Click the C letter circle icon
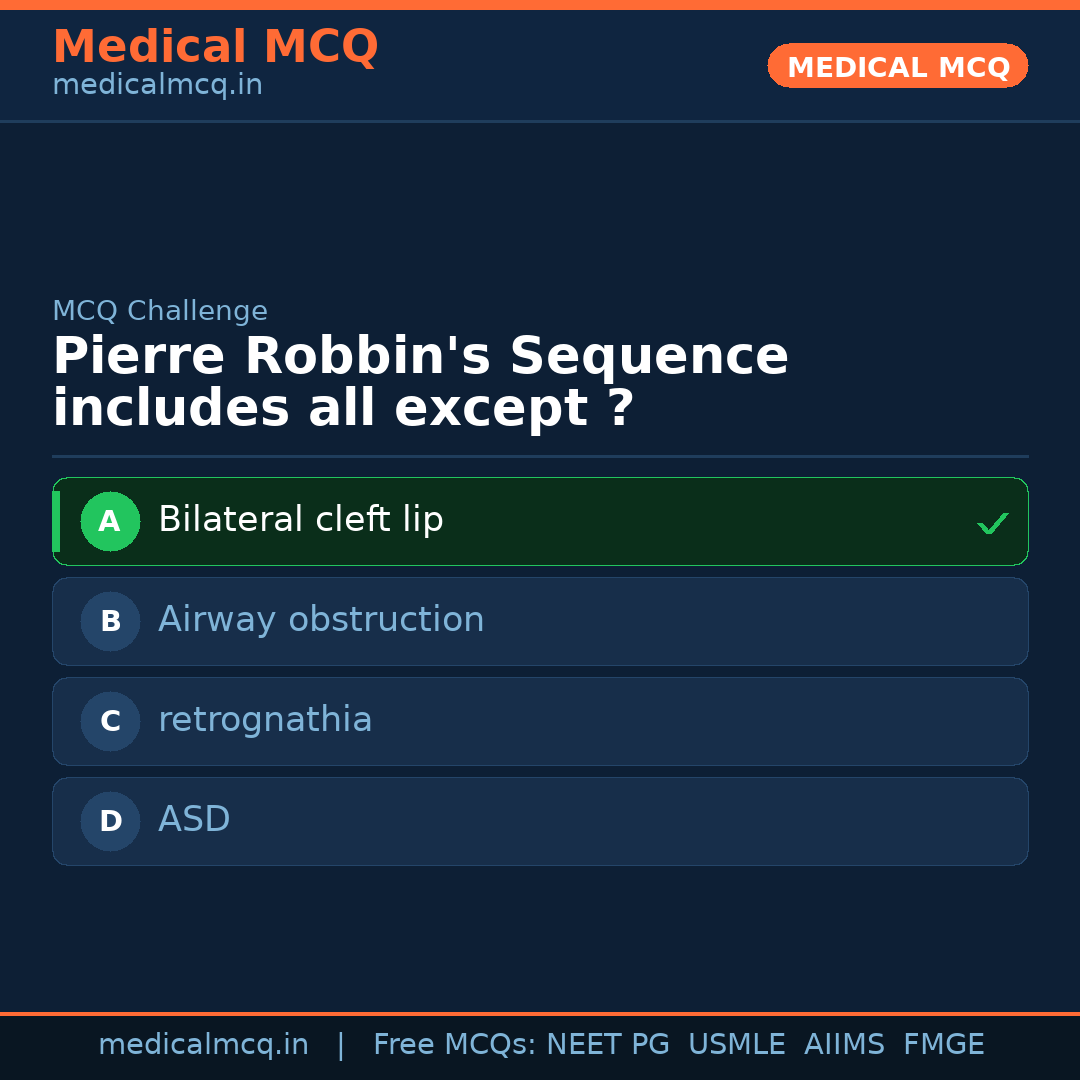Image resolution: width=1080 pixels, height=1080 pixels. 110,721
